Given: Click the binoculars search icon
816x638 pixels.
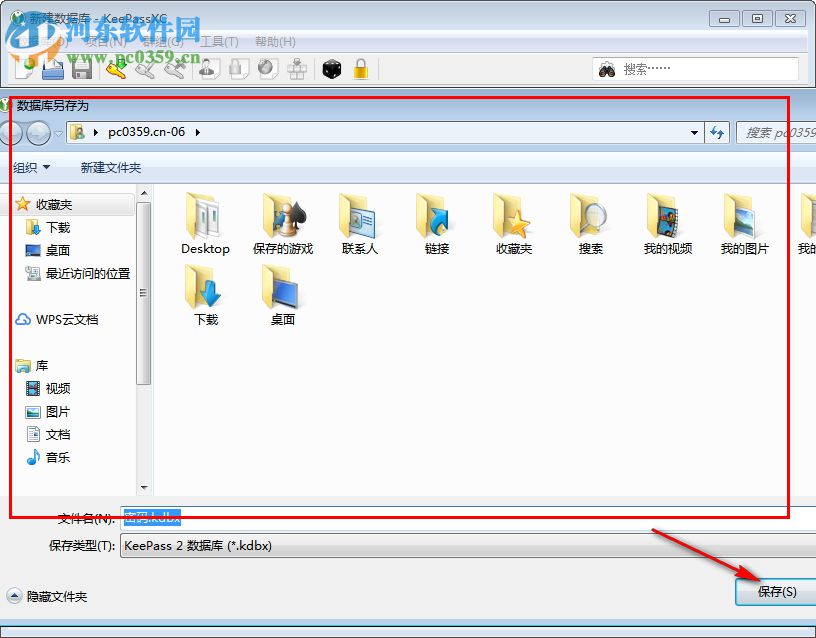Looking at the screenshot, I should coord(607,69).
